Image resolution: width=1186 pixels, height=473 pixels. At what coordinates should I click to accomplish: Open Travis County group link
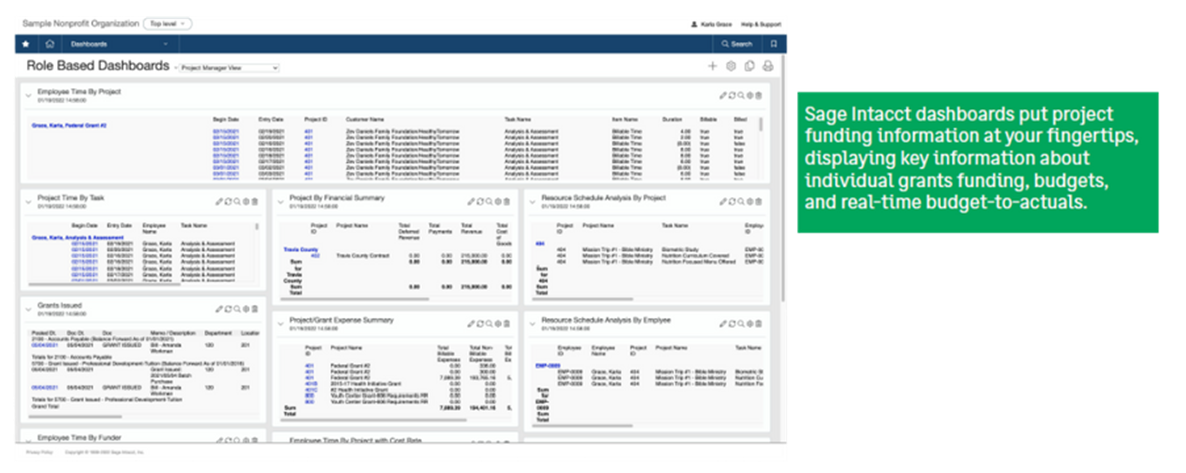[301, 249]
